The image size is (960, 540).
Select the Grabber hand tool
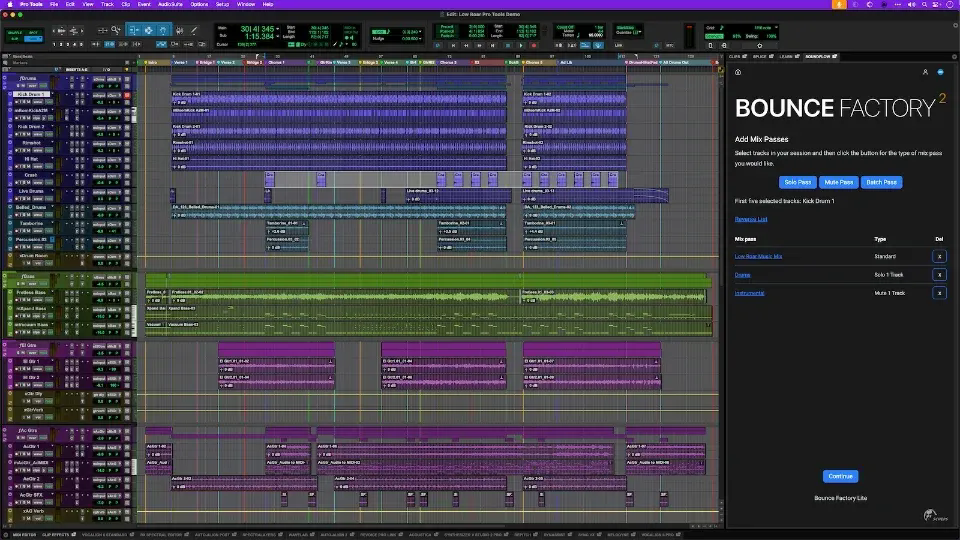tap(162, 30)
